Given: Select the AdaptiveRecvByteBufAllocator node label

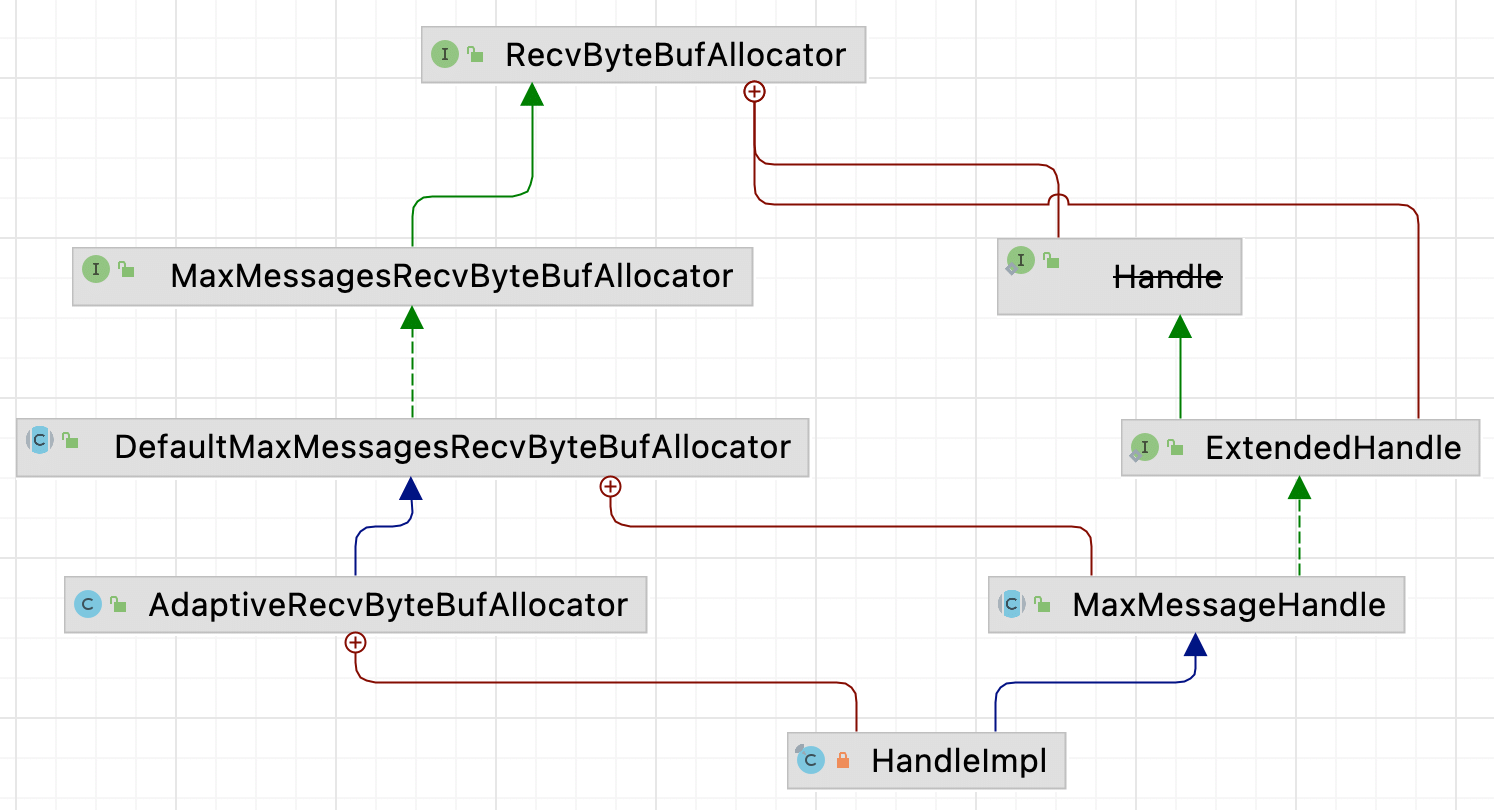Looking at the screenshot, I should 388,604.
